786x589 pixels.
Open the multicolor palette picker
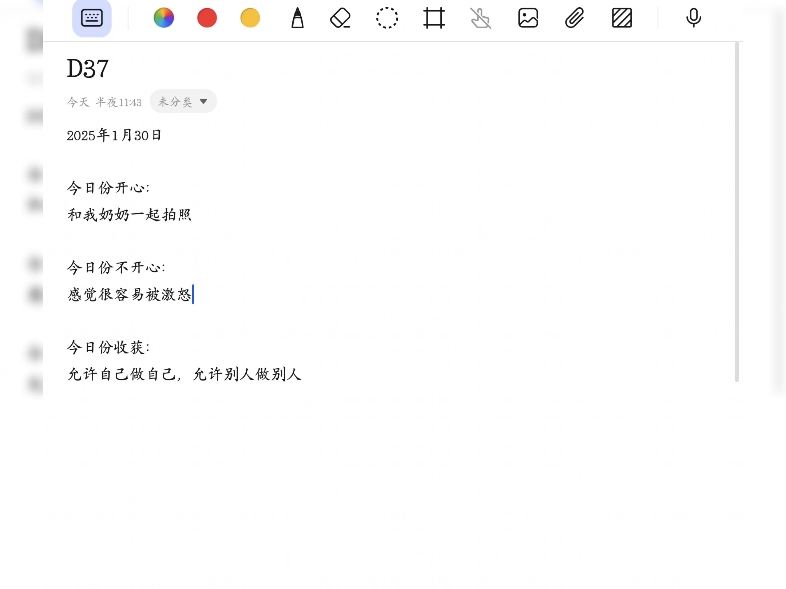(164, 18)
